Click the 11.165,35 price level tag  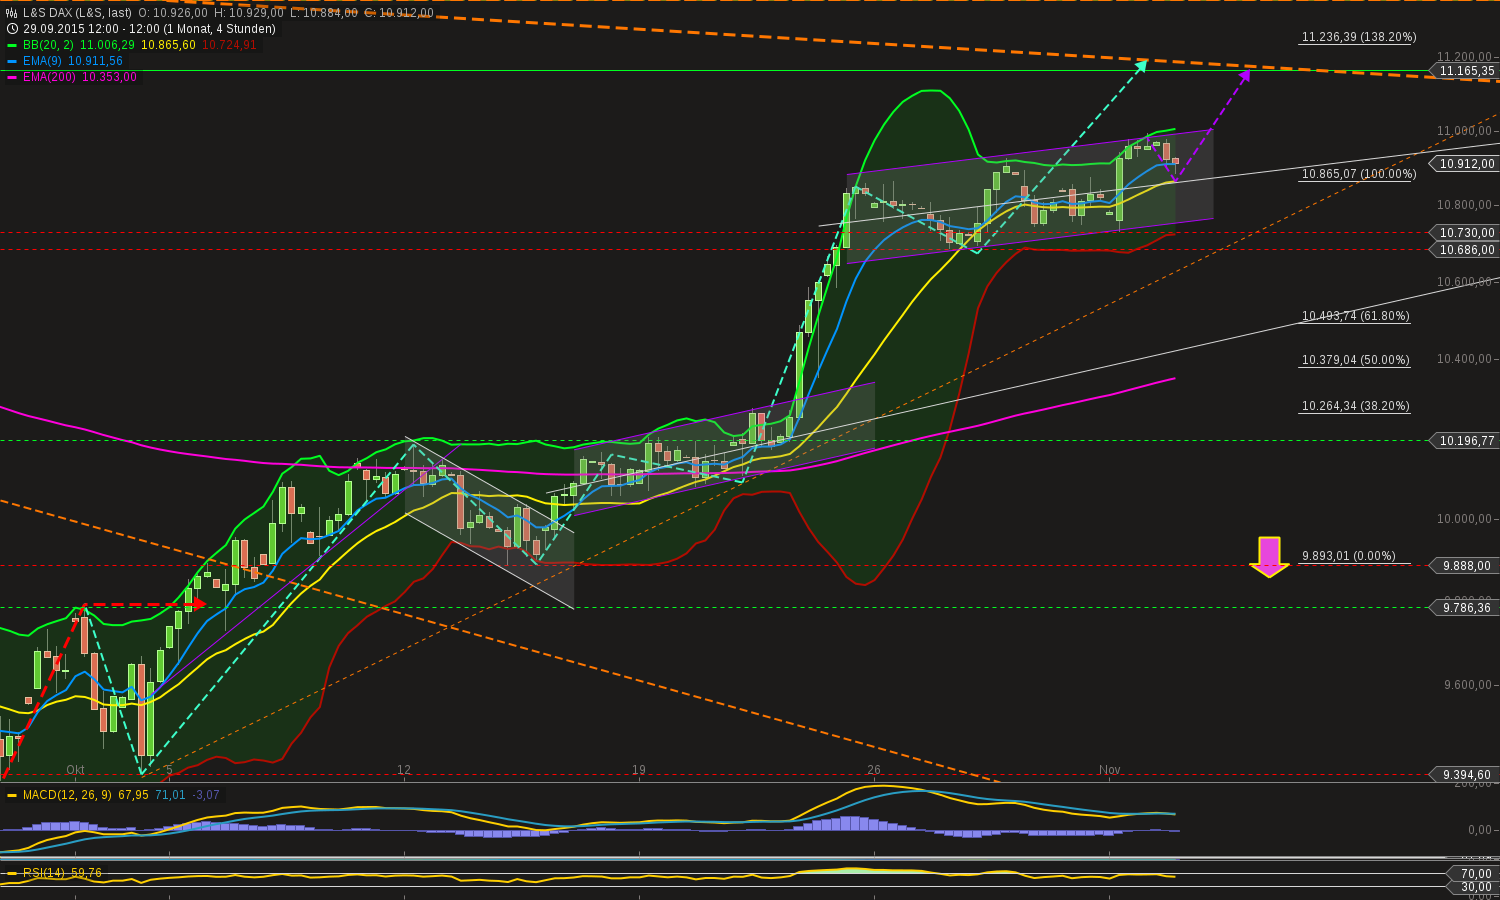pyautogui.click(x=1464, y=71)
